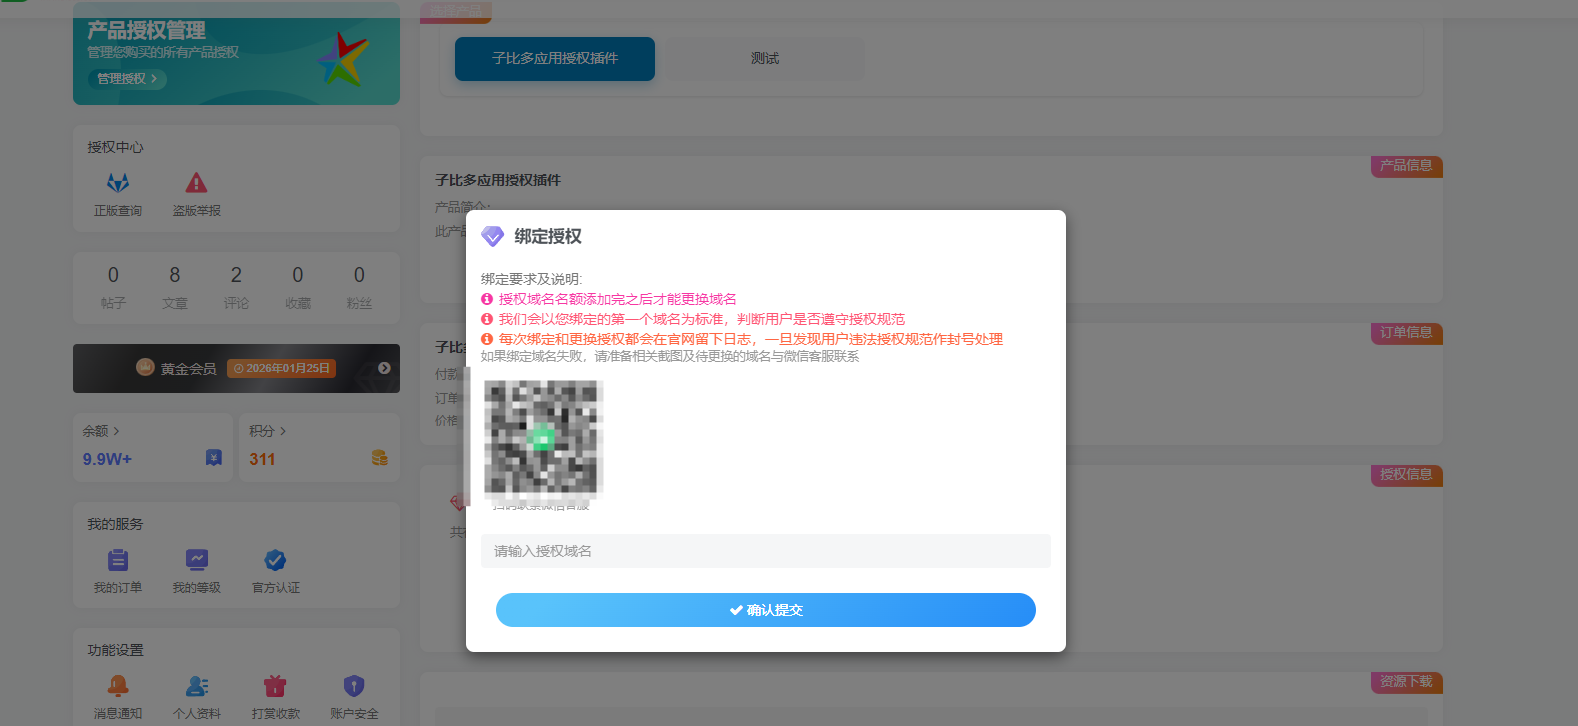The width and height of the screenshot is (1578, 726).
Task: Open the 文章 count showing 8
Action: tap(175, 287)
